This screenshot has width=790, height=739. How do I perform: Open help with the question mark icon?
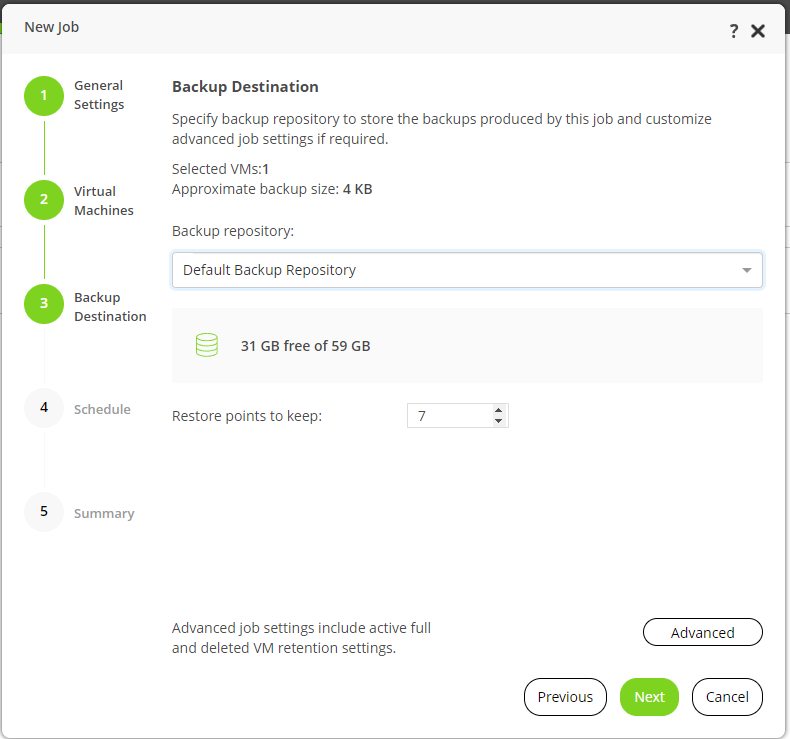734,31
